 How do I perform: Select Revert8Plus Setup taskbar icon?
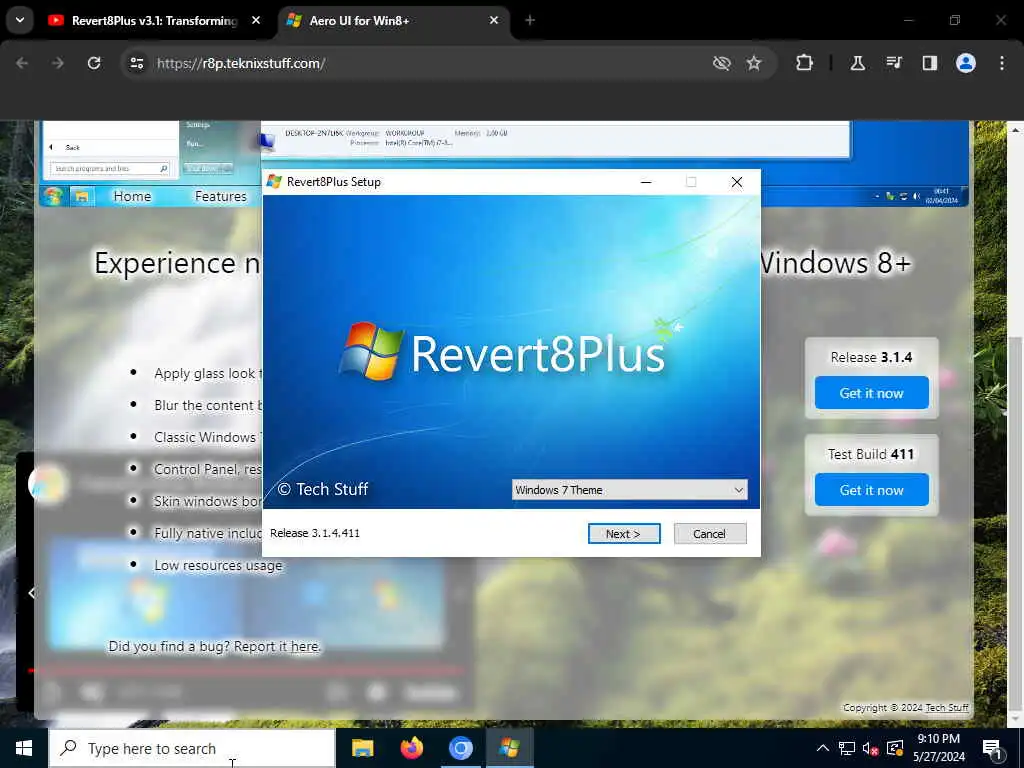click(x=509, y=748)
